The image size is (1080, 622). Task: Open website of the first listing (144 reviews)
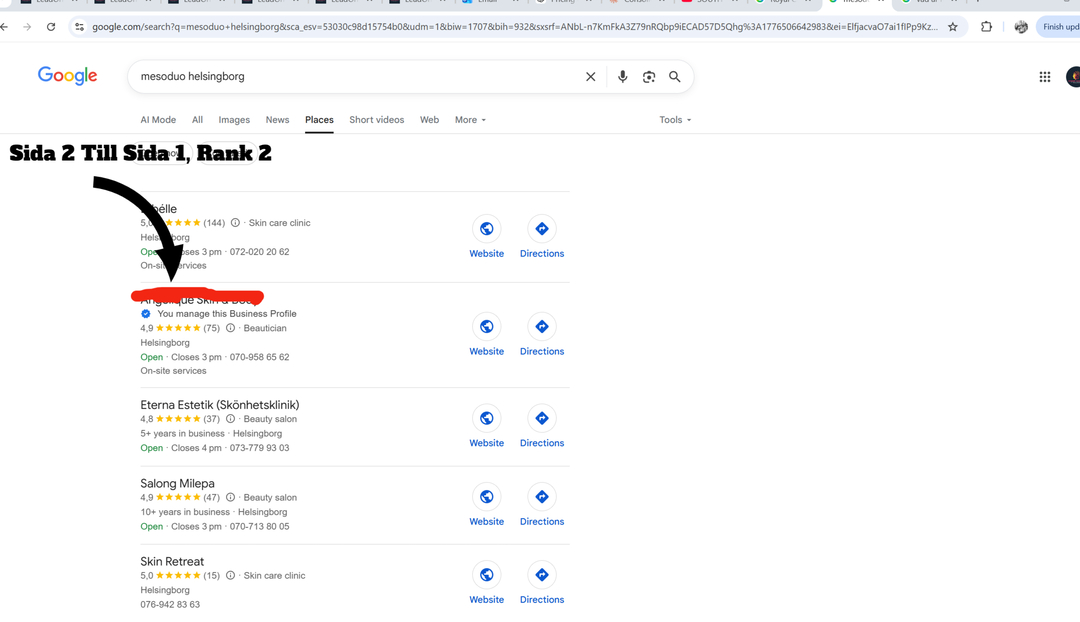point(486,236)
